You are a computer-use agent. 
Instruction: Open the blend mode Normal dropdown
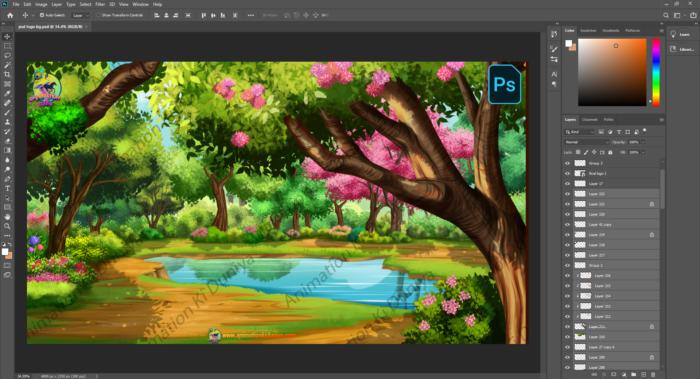coord(586,142)
